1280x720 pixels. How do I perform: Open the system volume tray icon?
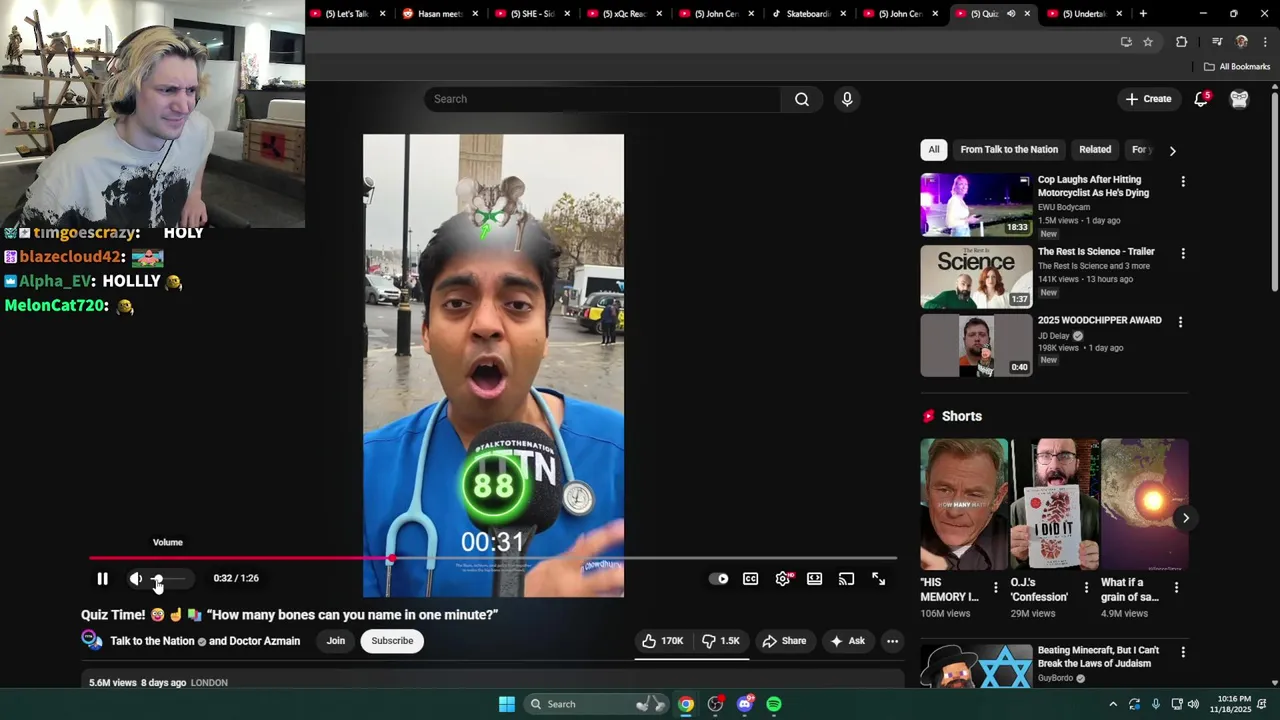pos(1193,704)
